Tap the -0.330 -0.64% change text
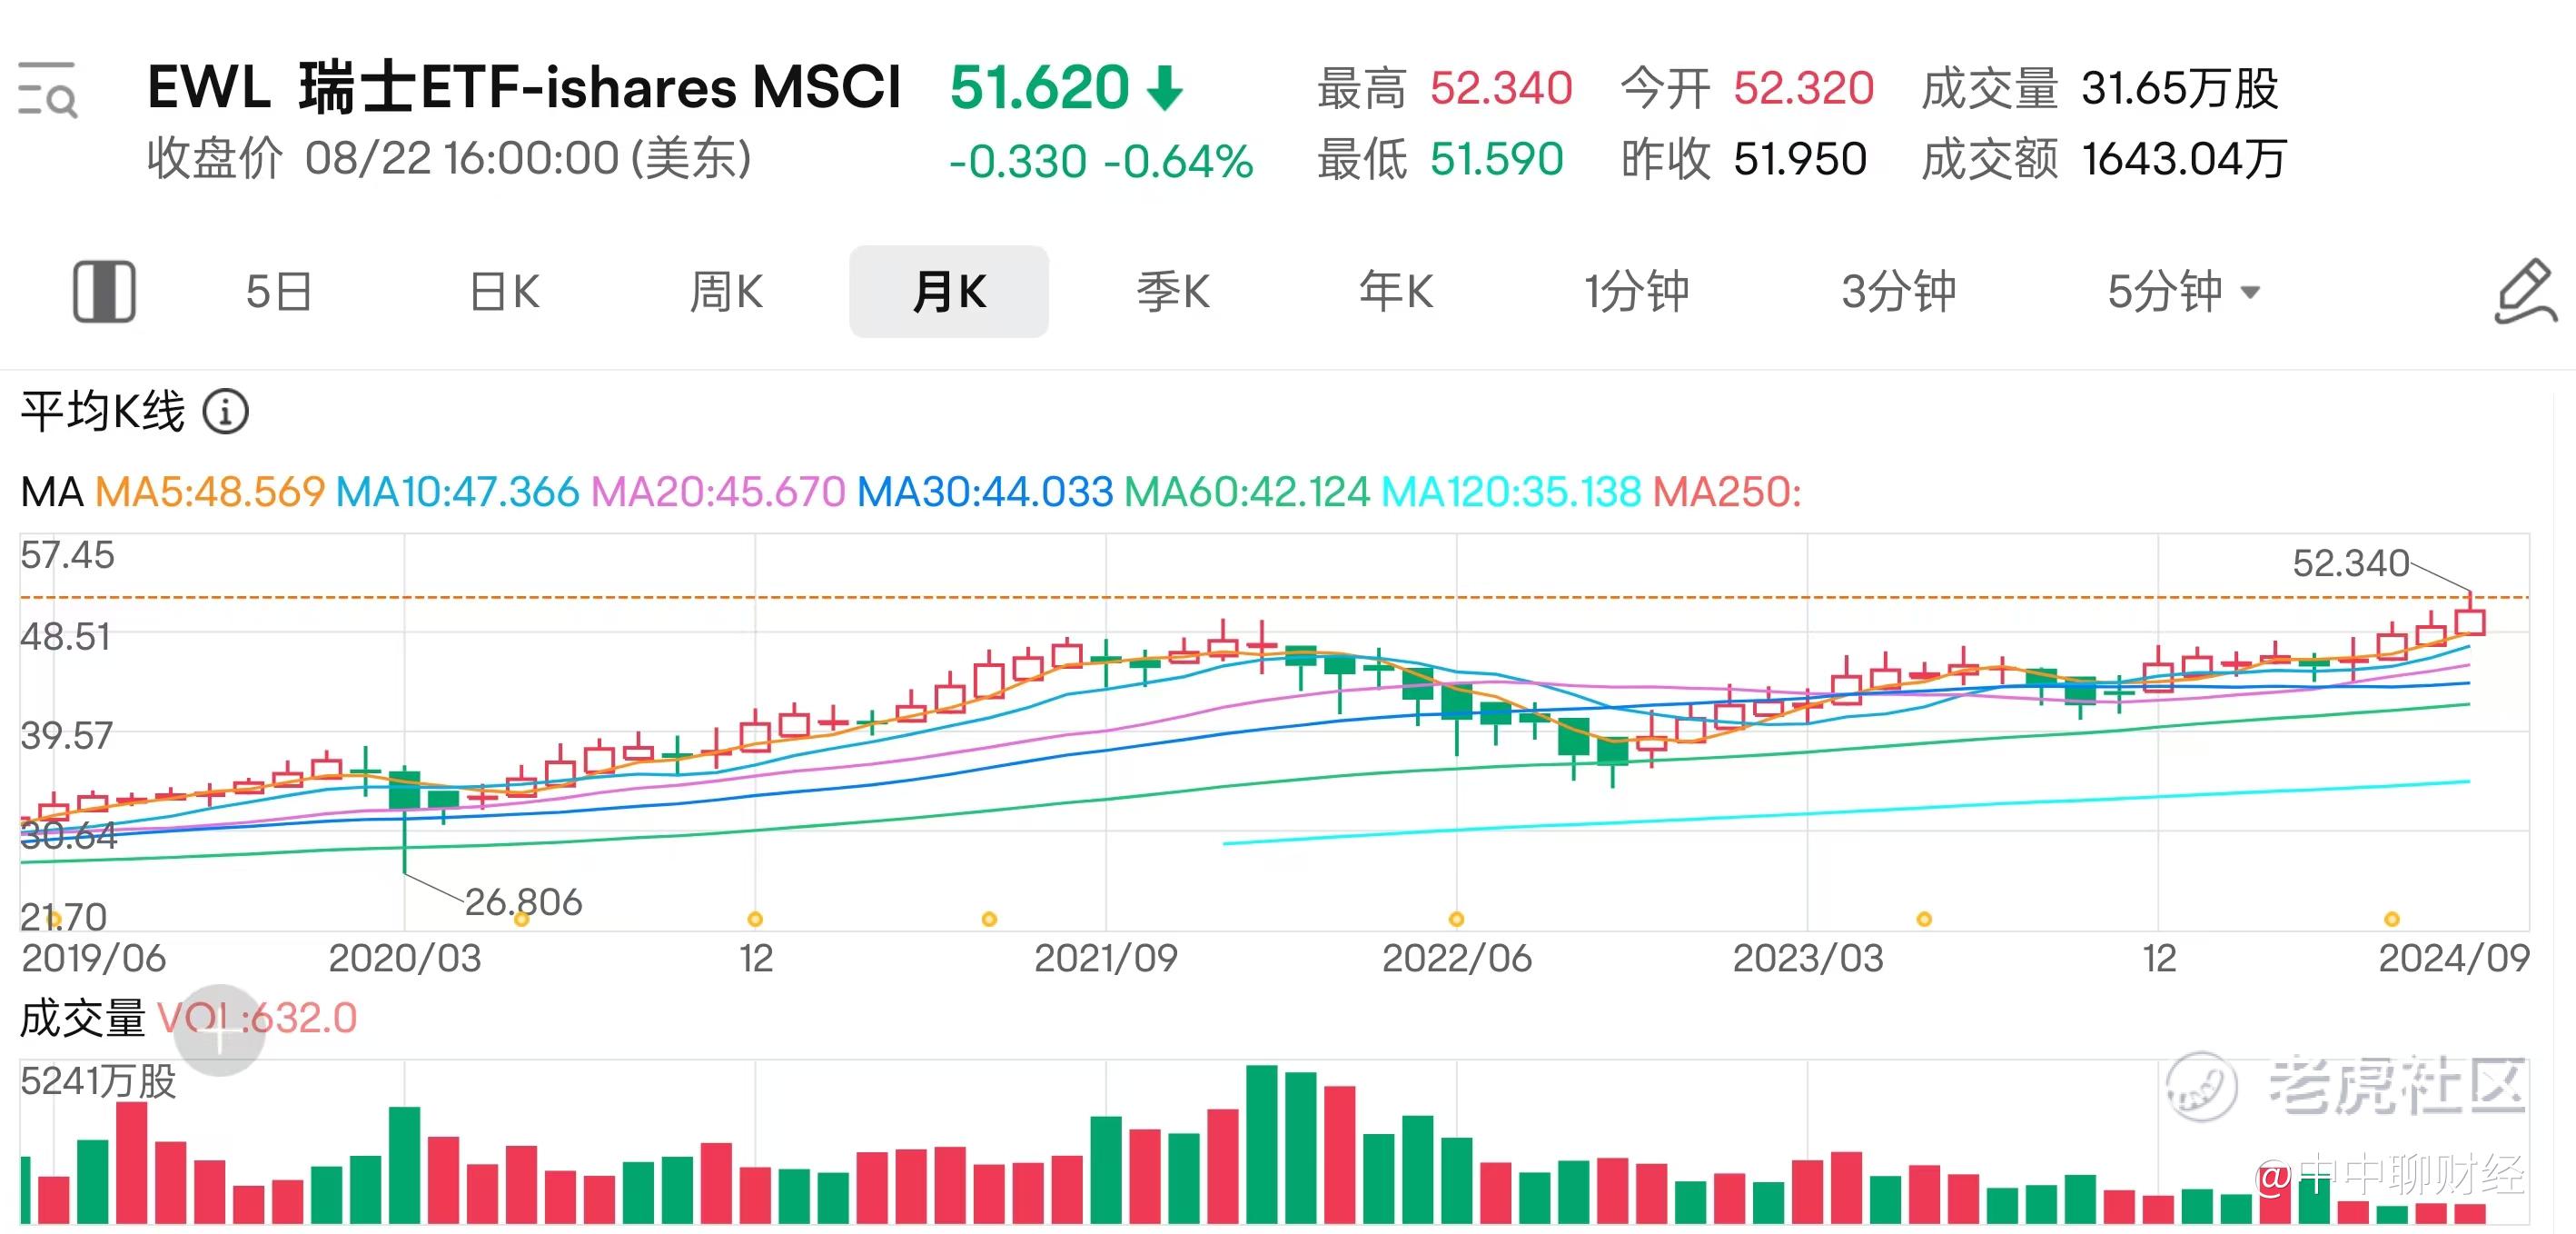2576x1234 pixels. click(1101, 161)
